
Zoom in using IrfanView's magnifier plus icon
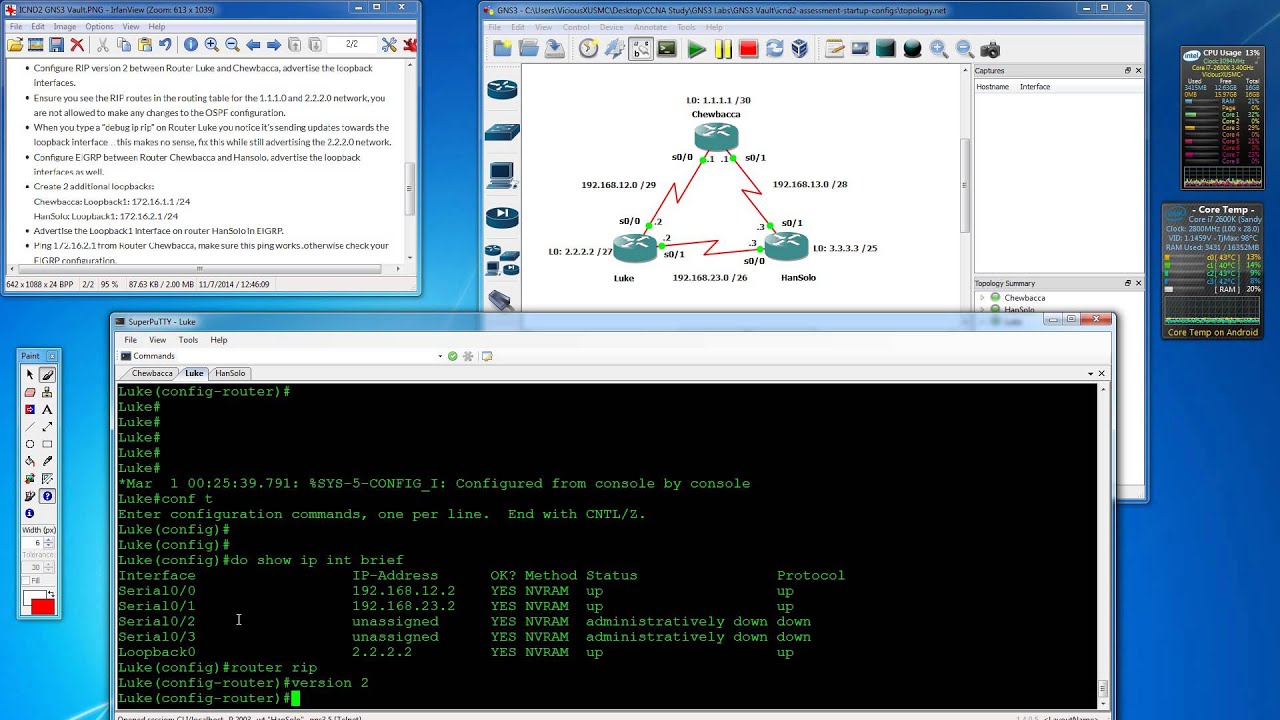click(211, 45)
